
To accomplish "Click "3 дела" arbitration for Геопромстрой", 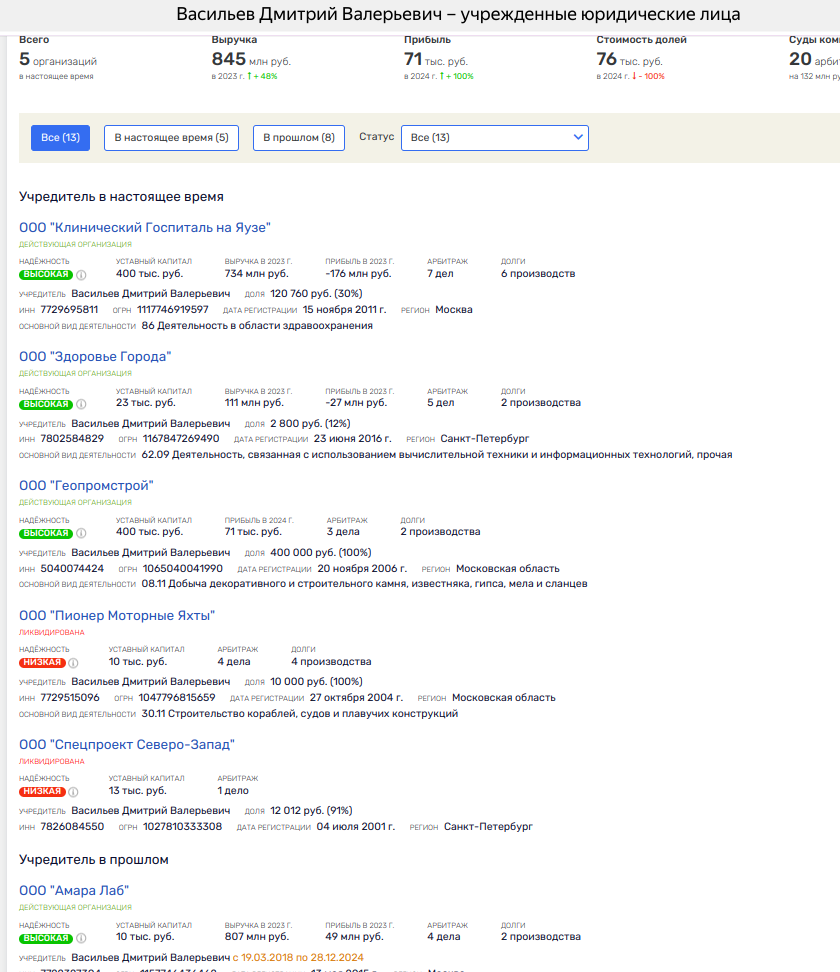I will pos(343,531).
